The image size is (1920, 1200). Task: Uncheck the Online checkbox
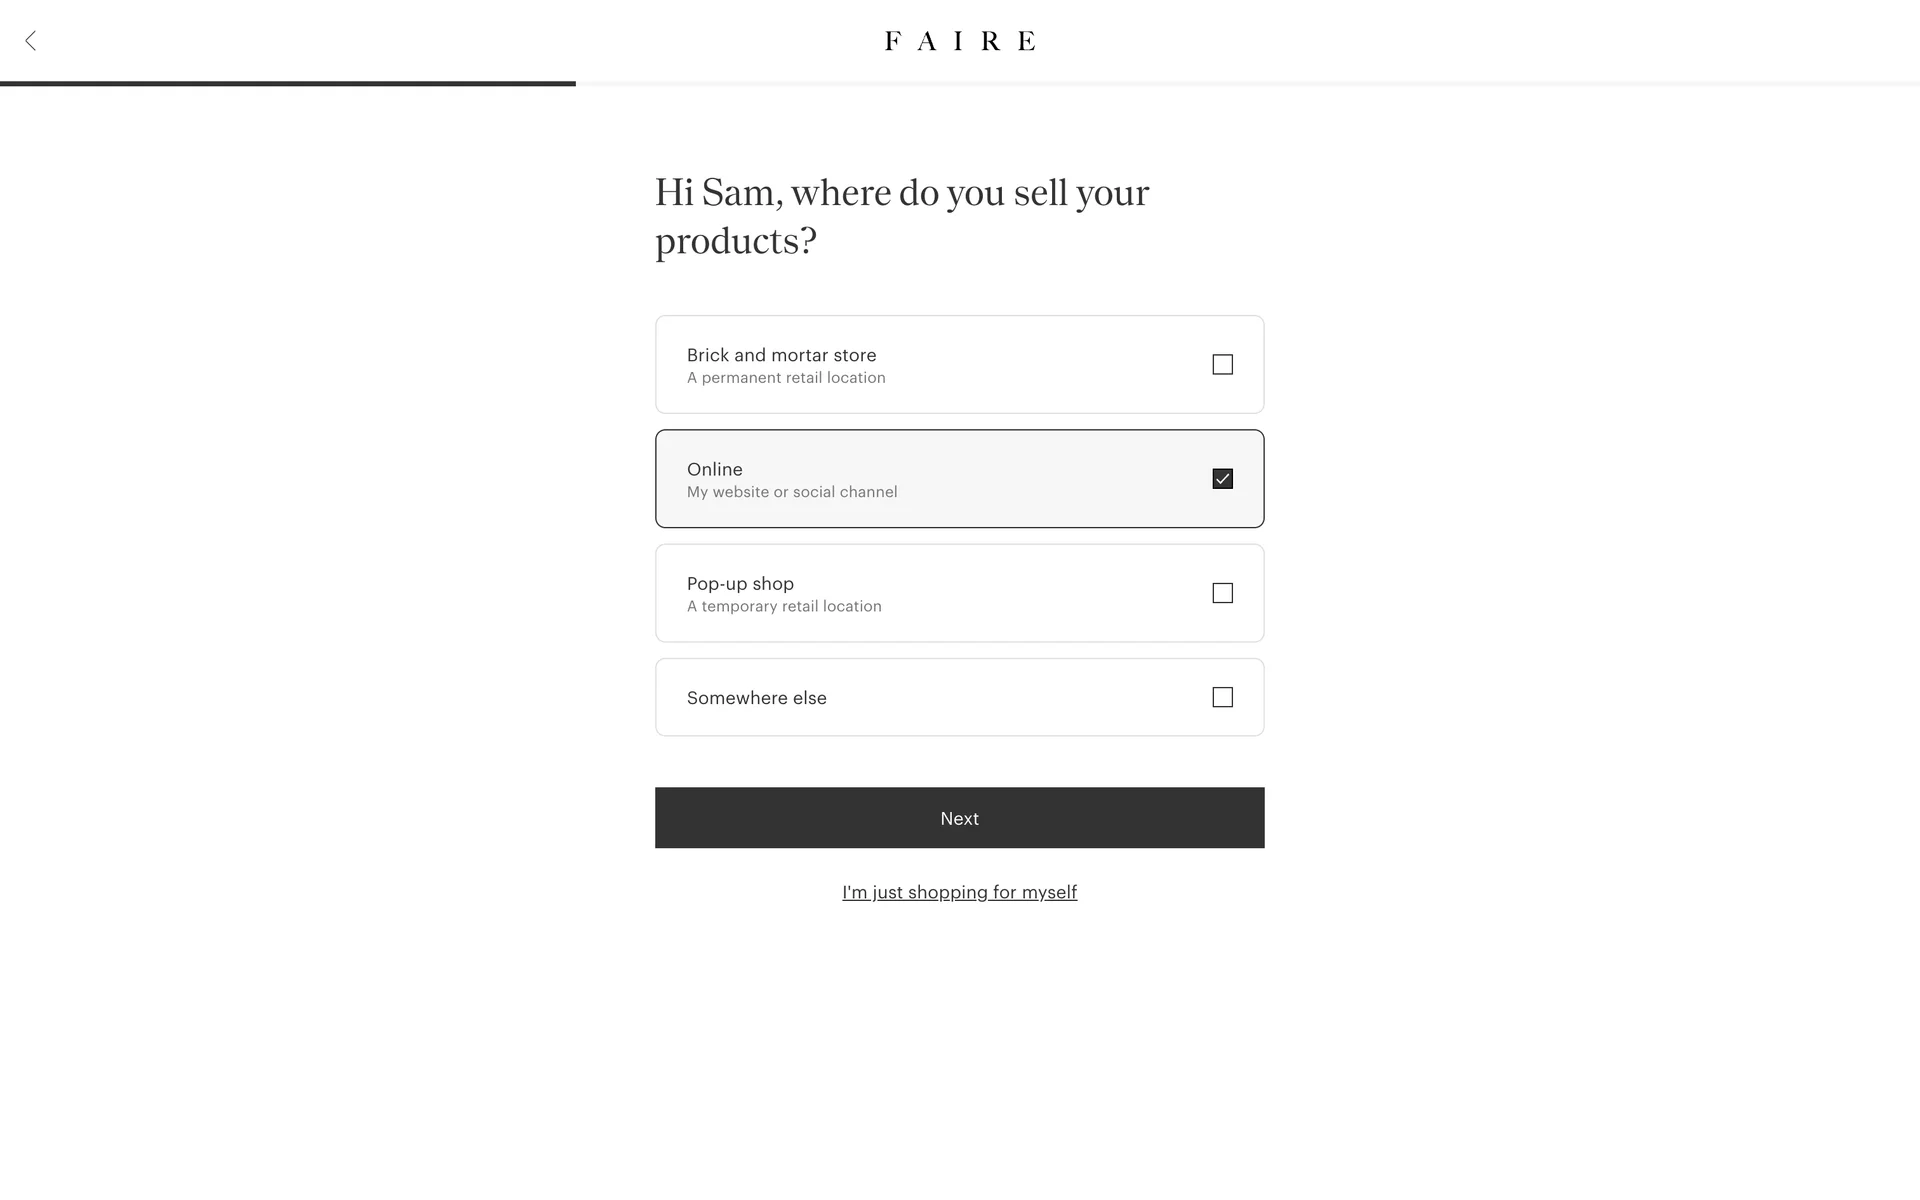point(1222,479)
